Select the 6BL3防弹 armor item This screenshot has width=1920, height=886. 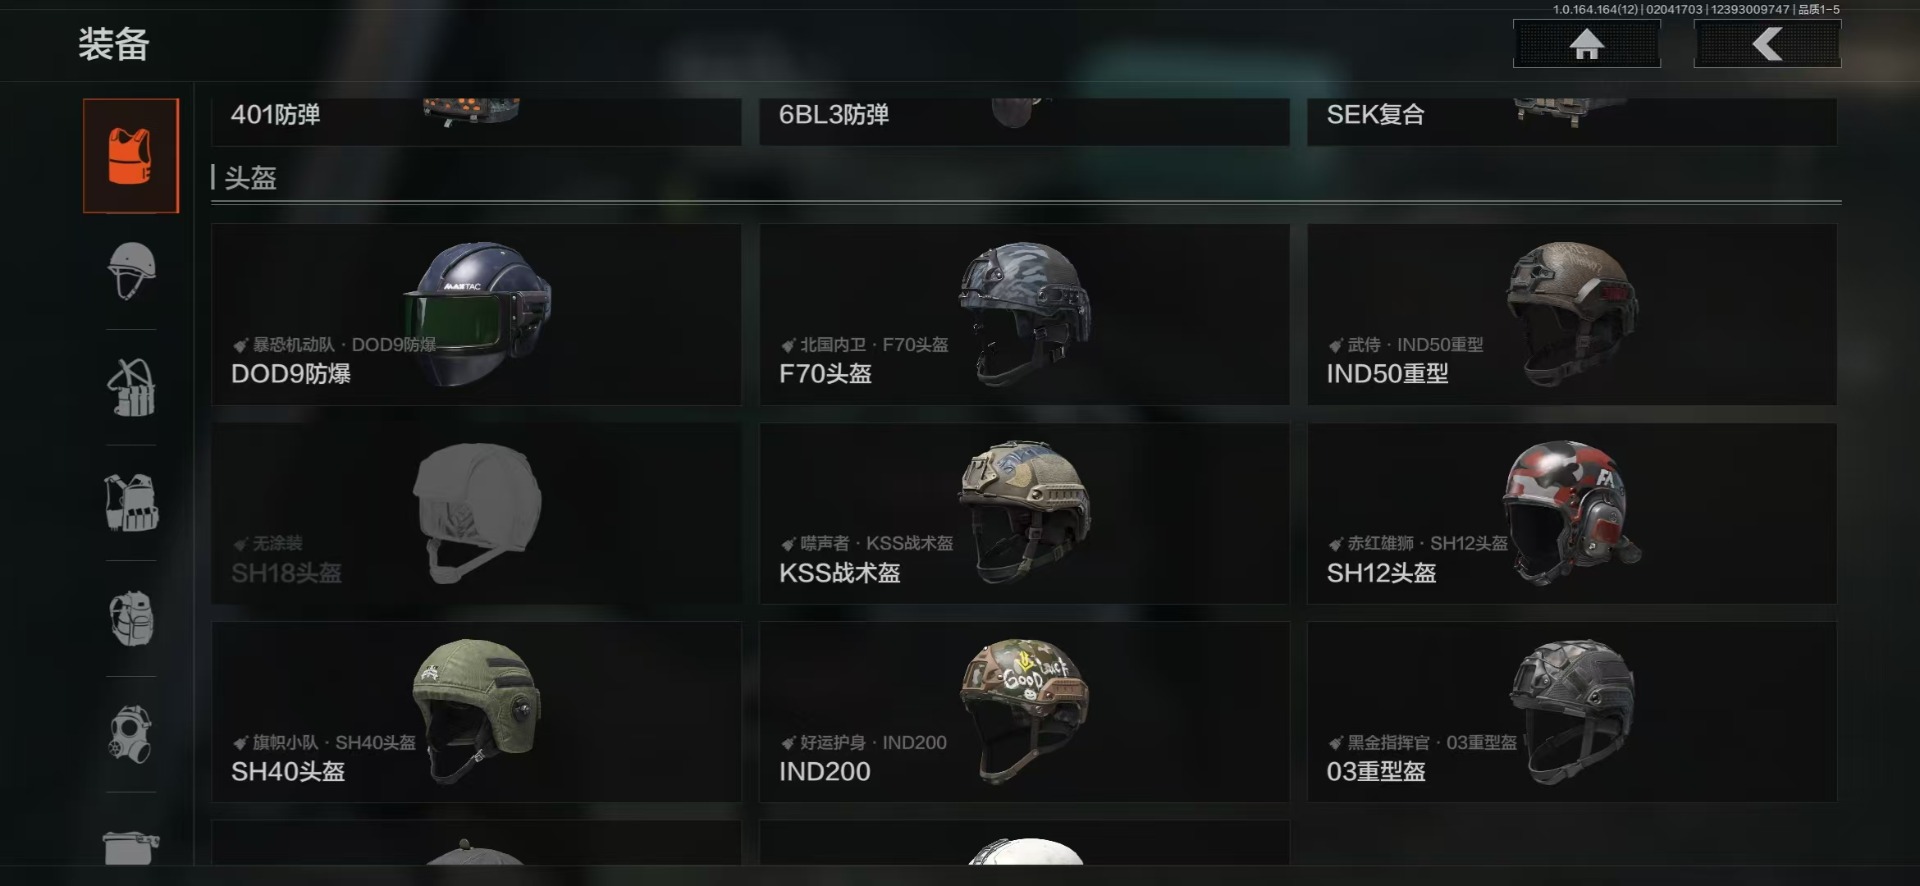(1024, 121)
